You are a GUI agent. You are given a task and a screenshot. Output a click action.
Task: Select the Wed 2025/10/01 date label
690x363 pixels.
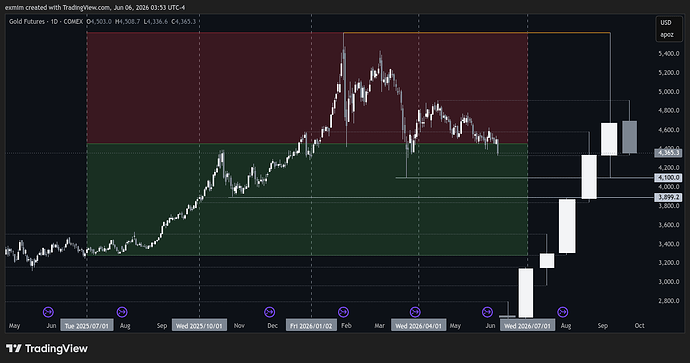coord(199,326)
